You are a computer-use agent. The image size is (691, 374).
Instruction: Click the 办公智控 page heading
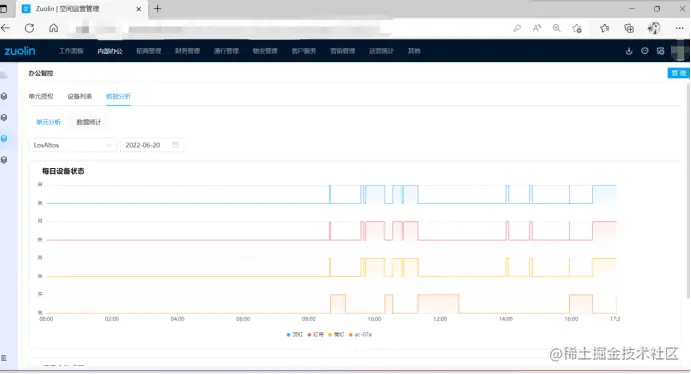(41, 73)
